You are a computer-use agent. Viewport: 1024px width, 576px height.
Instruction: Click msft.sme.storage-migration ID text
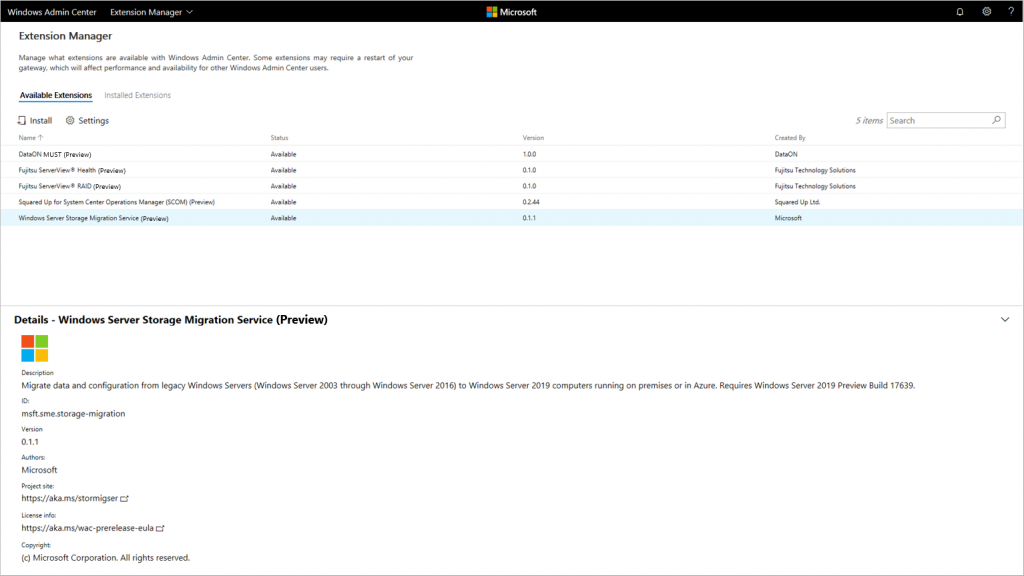pos(73,413)
